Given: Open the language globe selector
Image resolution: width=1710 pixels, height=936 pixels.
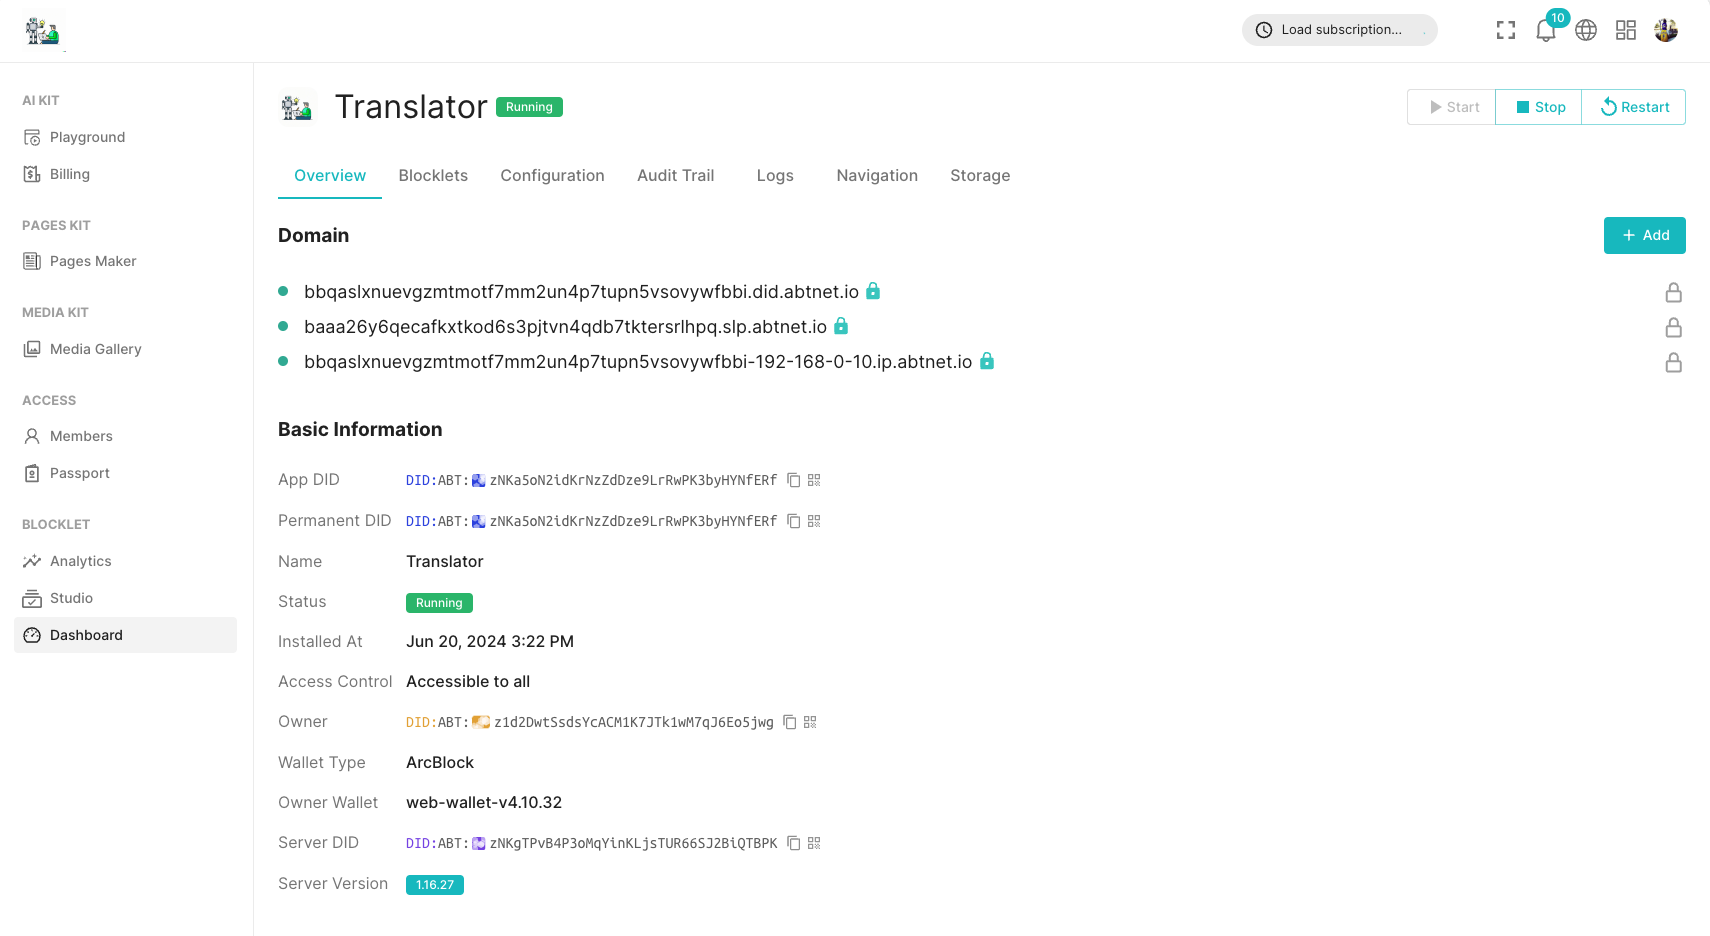Looking at the screenshot, I should click(1585, 31).
